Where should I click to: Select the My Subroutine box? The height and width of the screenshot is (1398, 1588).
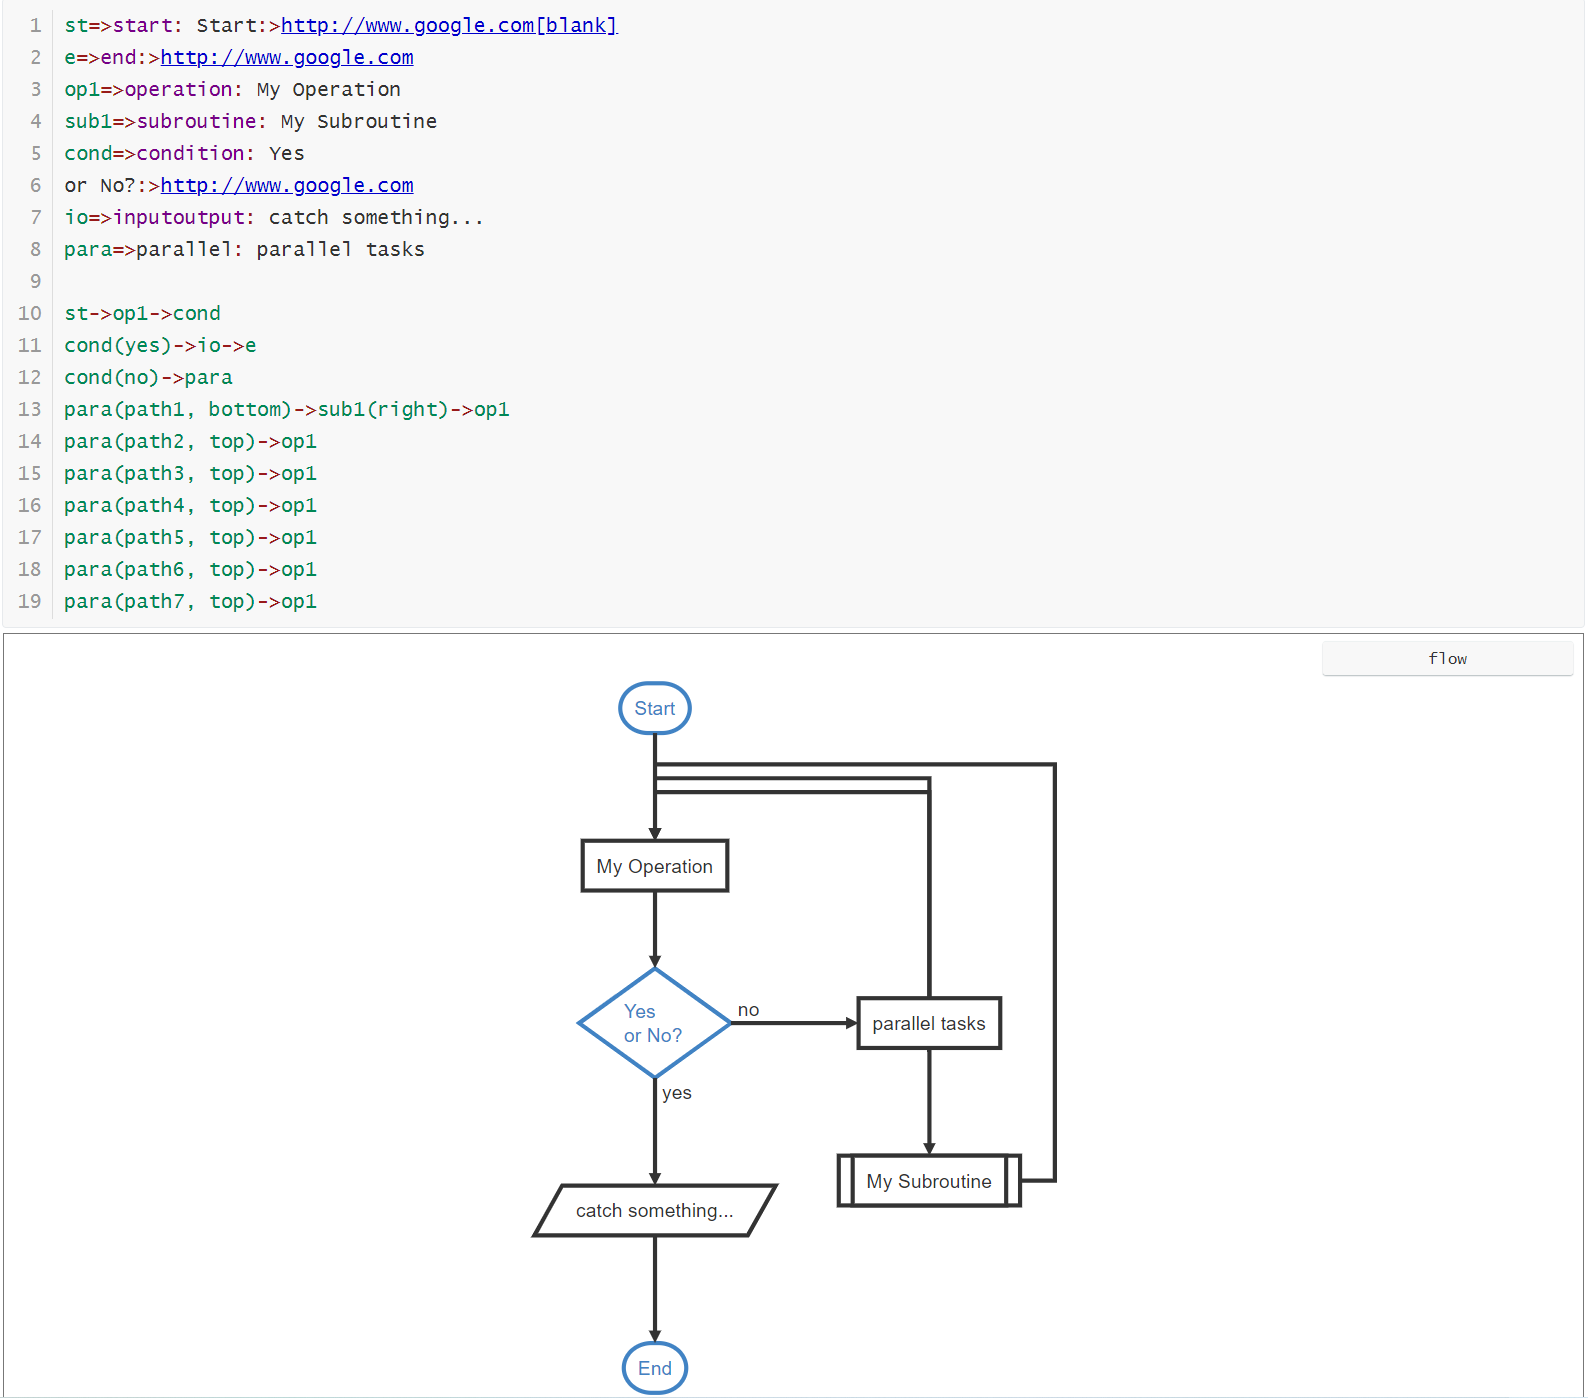[x=929, y=1181]
